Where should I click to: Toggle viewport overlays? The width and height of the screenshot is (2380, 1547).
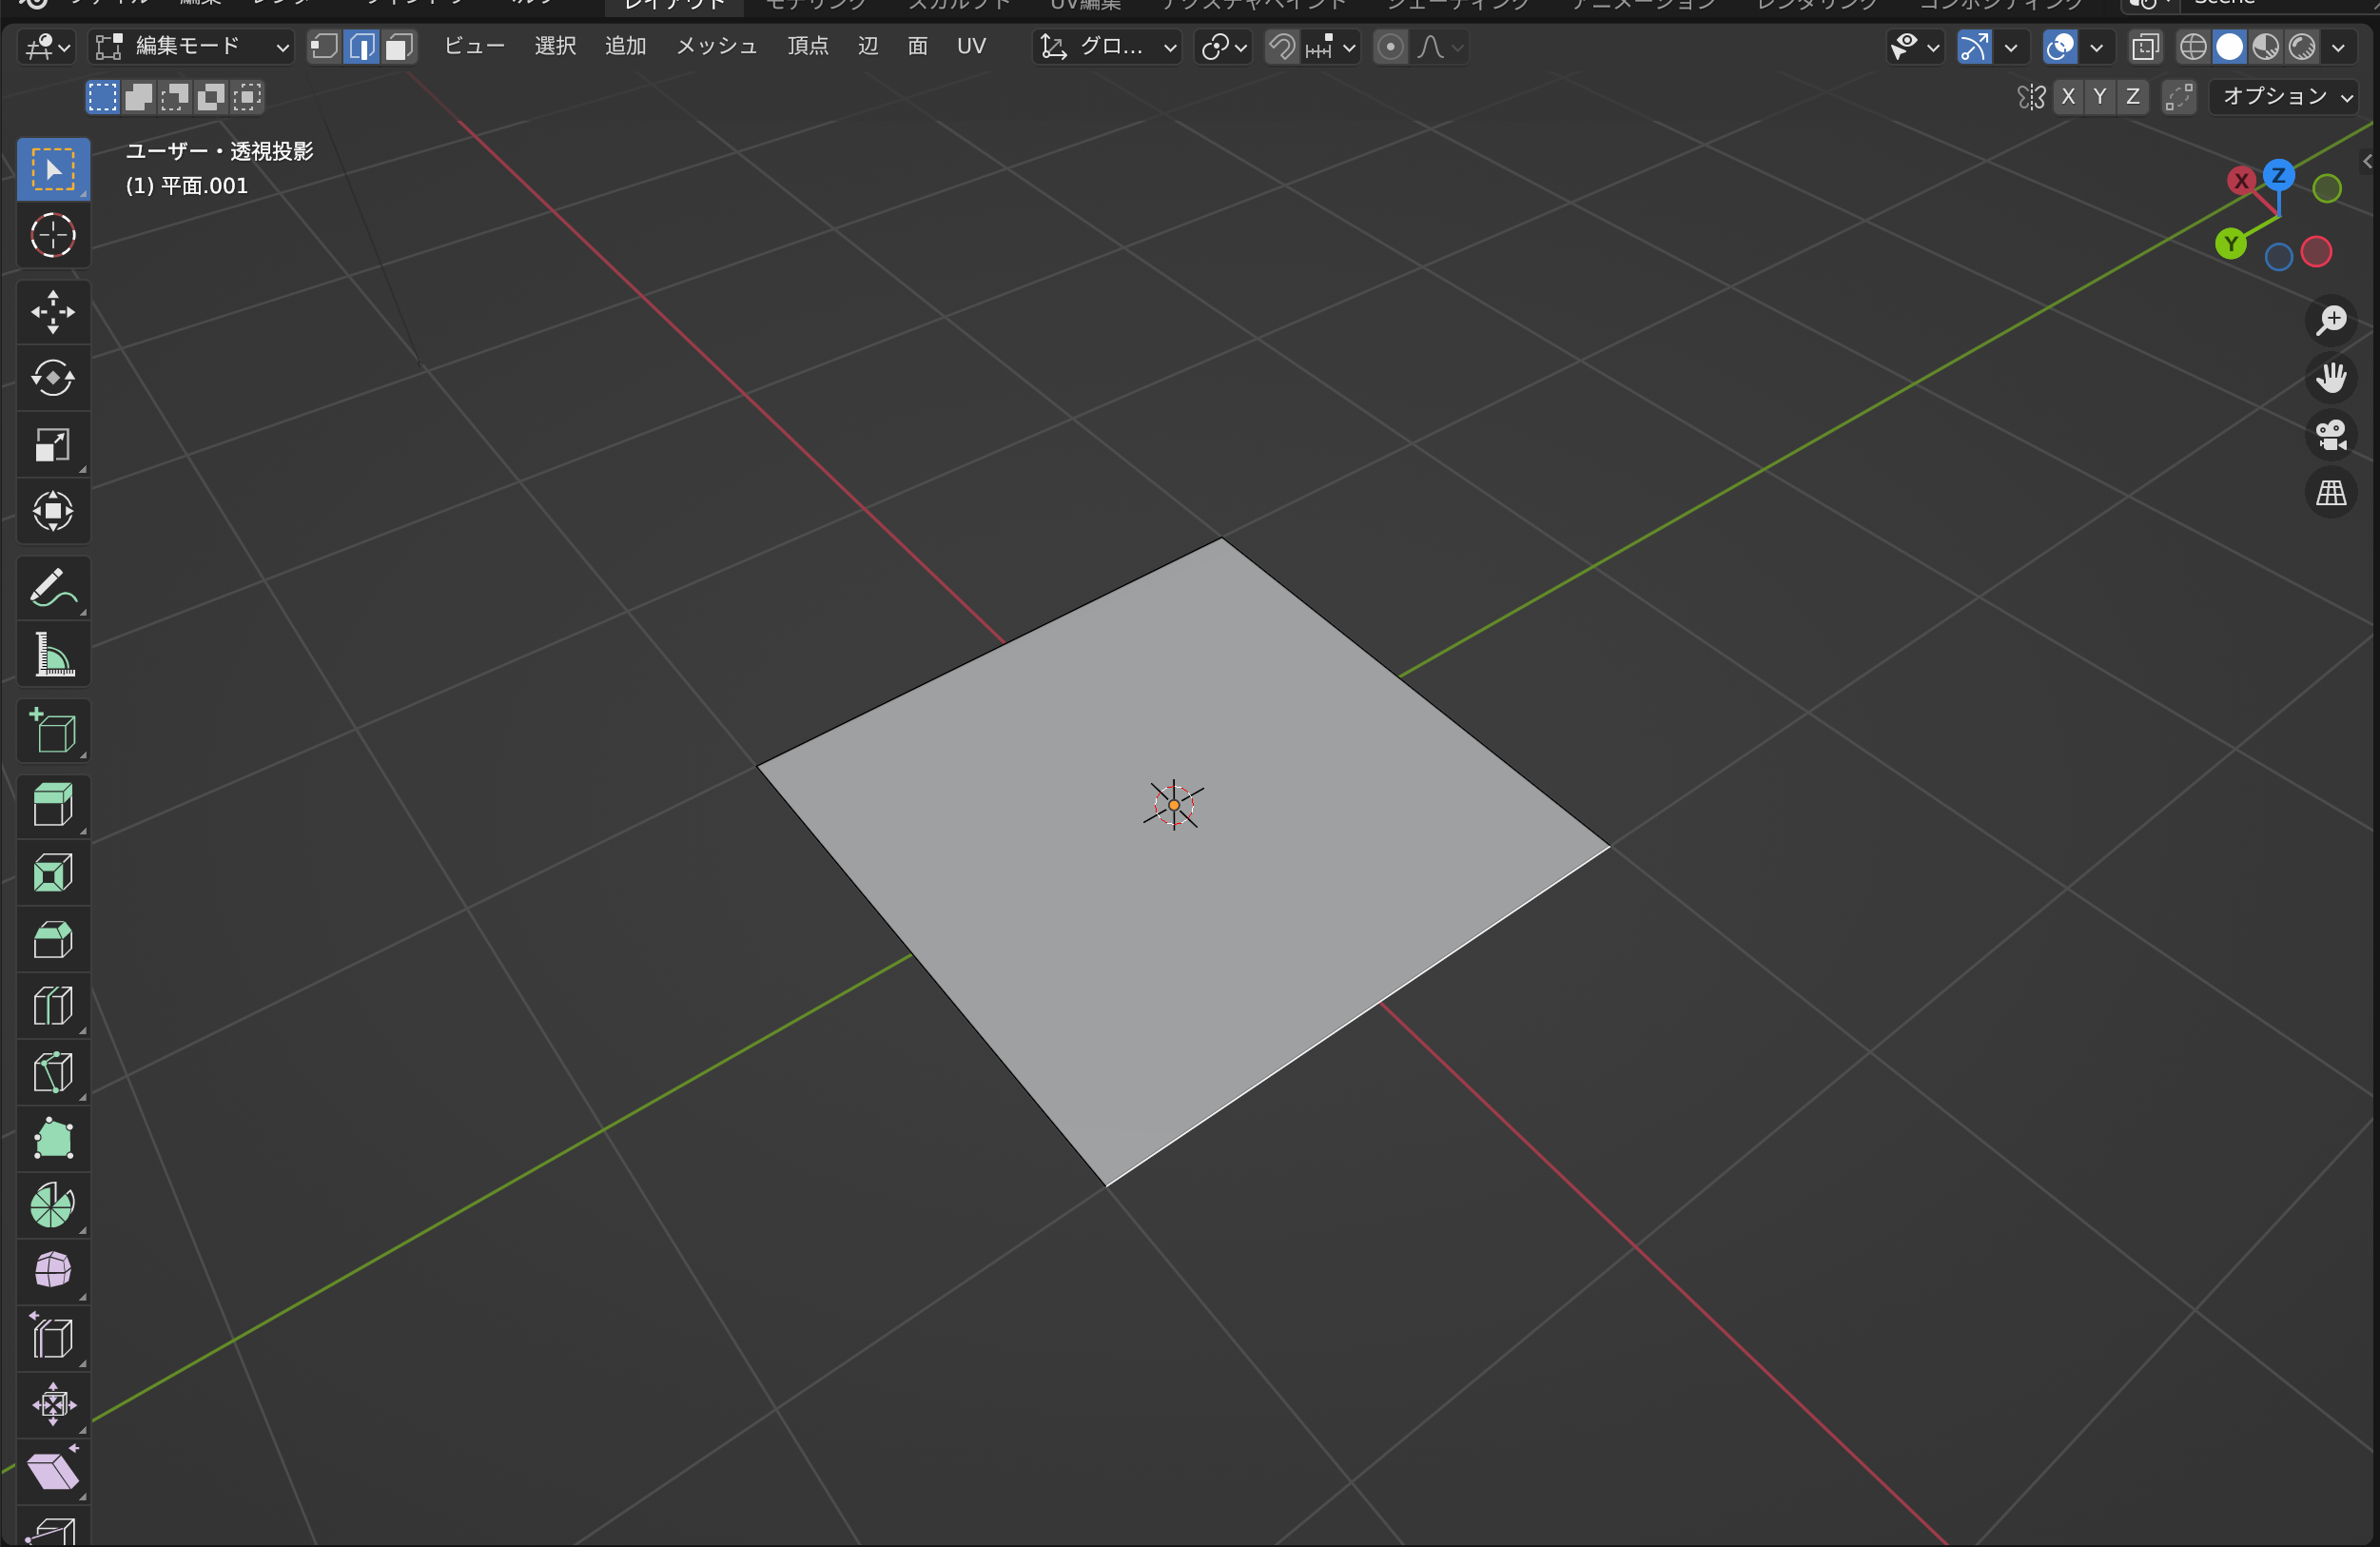tap(2061, 46)
